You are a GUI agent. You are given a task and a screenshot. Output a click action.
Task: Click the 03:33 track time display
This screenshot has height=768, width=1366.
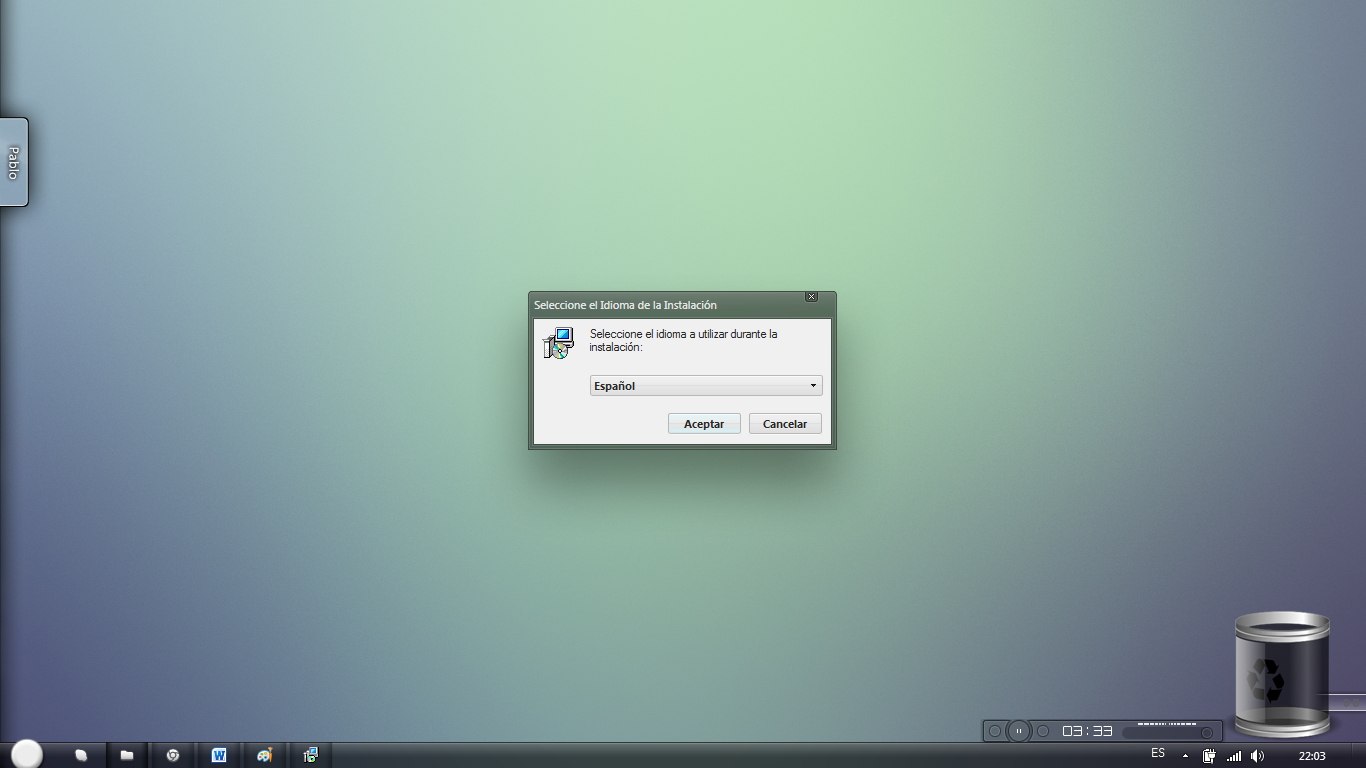click(1087, 731)
